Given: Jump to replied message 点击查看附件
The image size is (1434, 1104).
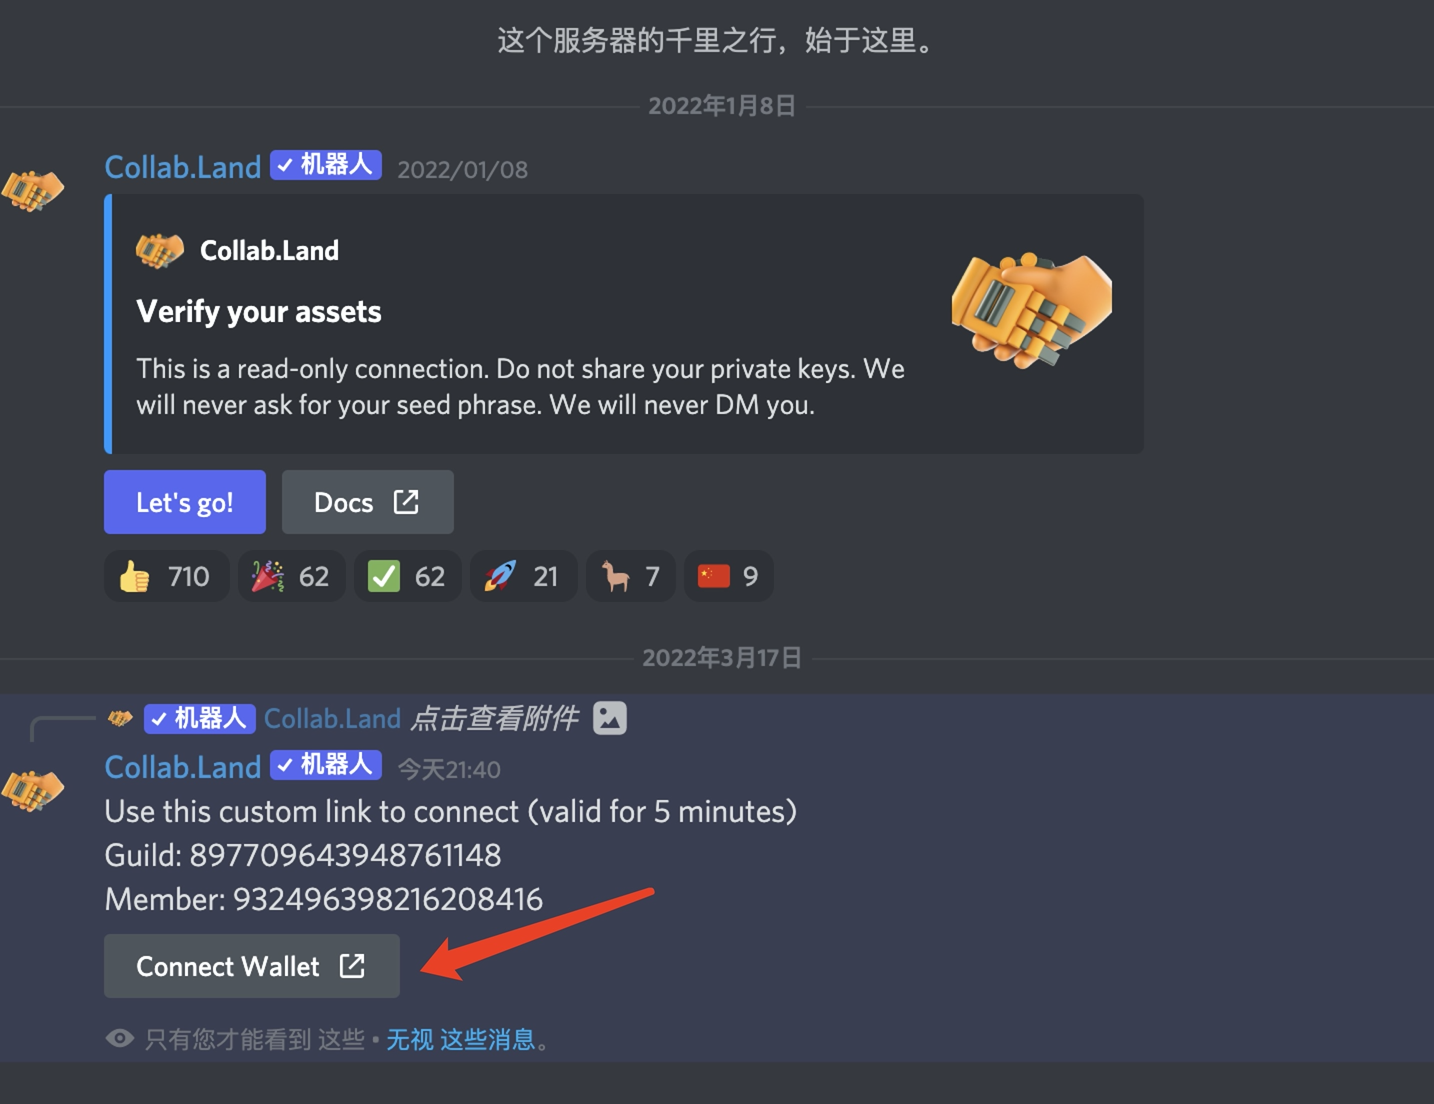Looking at the screenshot, I should point(494,718).
